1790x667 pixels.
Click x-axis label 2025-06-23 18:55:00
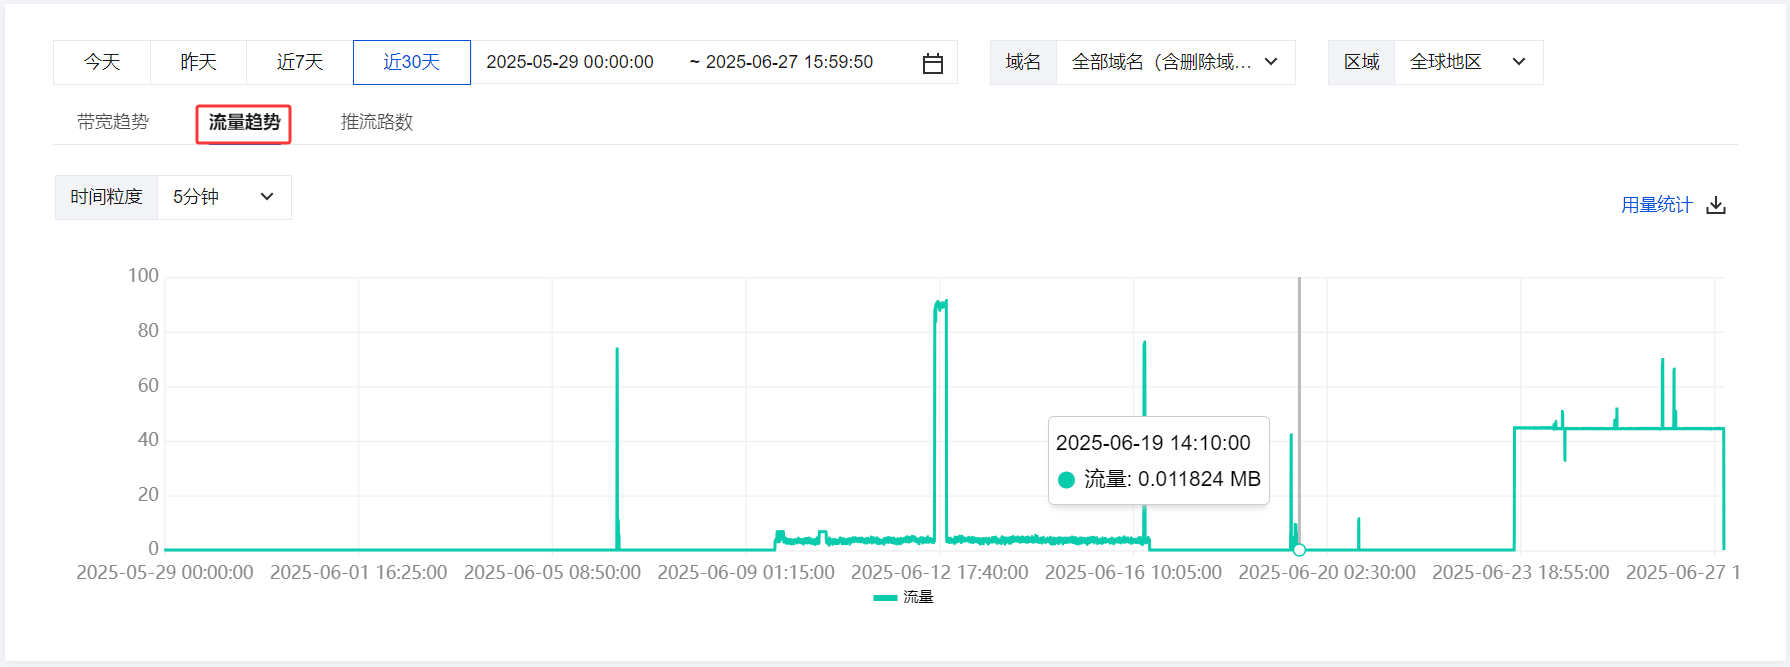(1521, 572)
